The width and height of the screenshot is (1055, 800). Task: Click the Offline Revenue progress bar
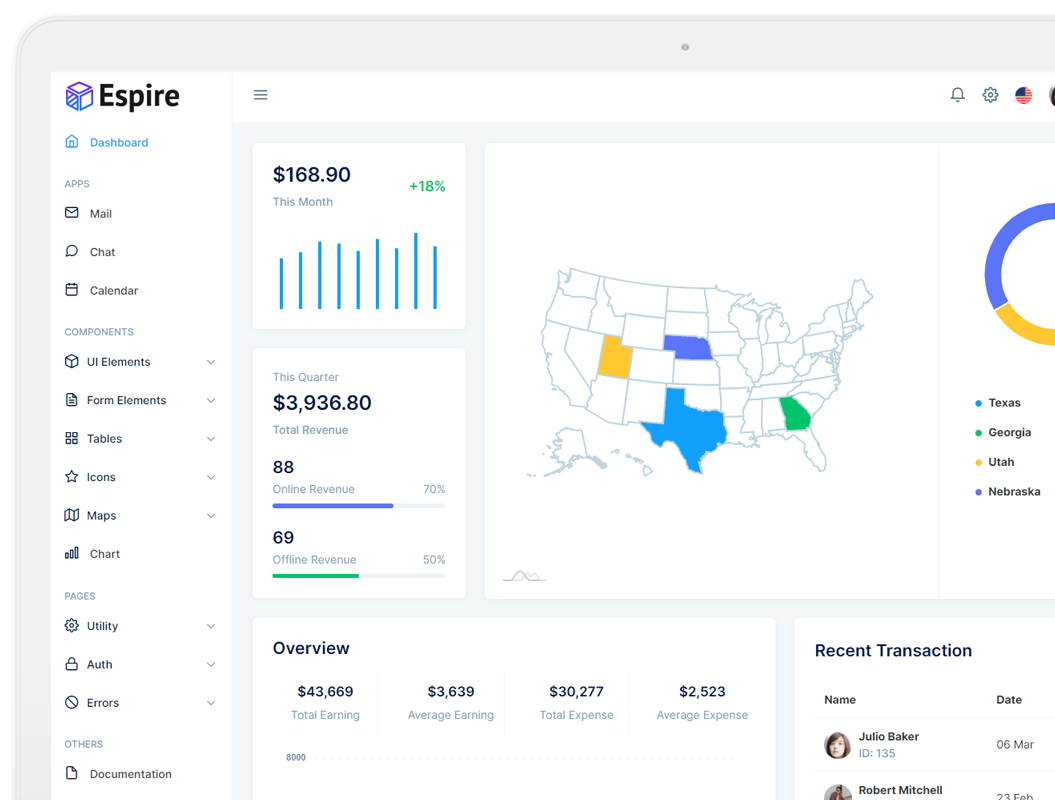359,576
